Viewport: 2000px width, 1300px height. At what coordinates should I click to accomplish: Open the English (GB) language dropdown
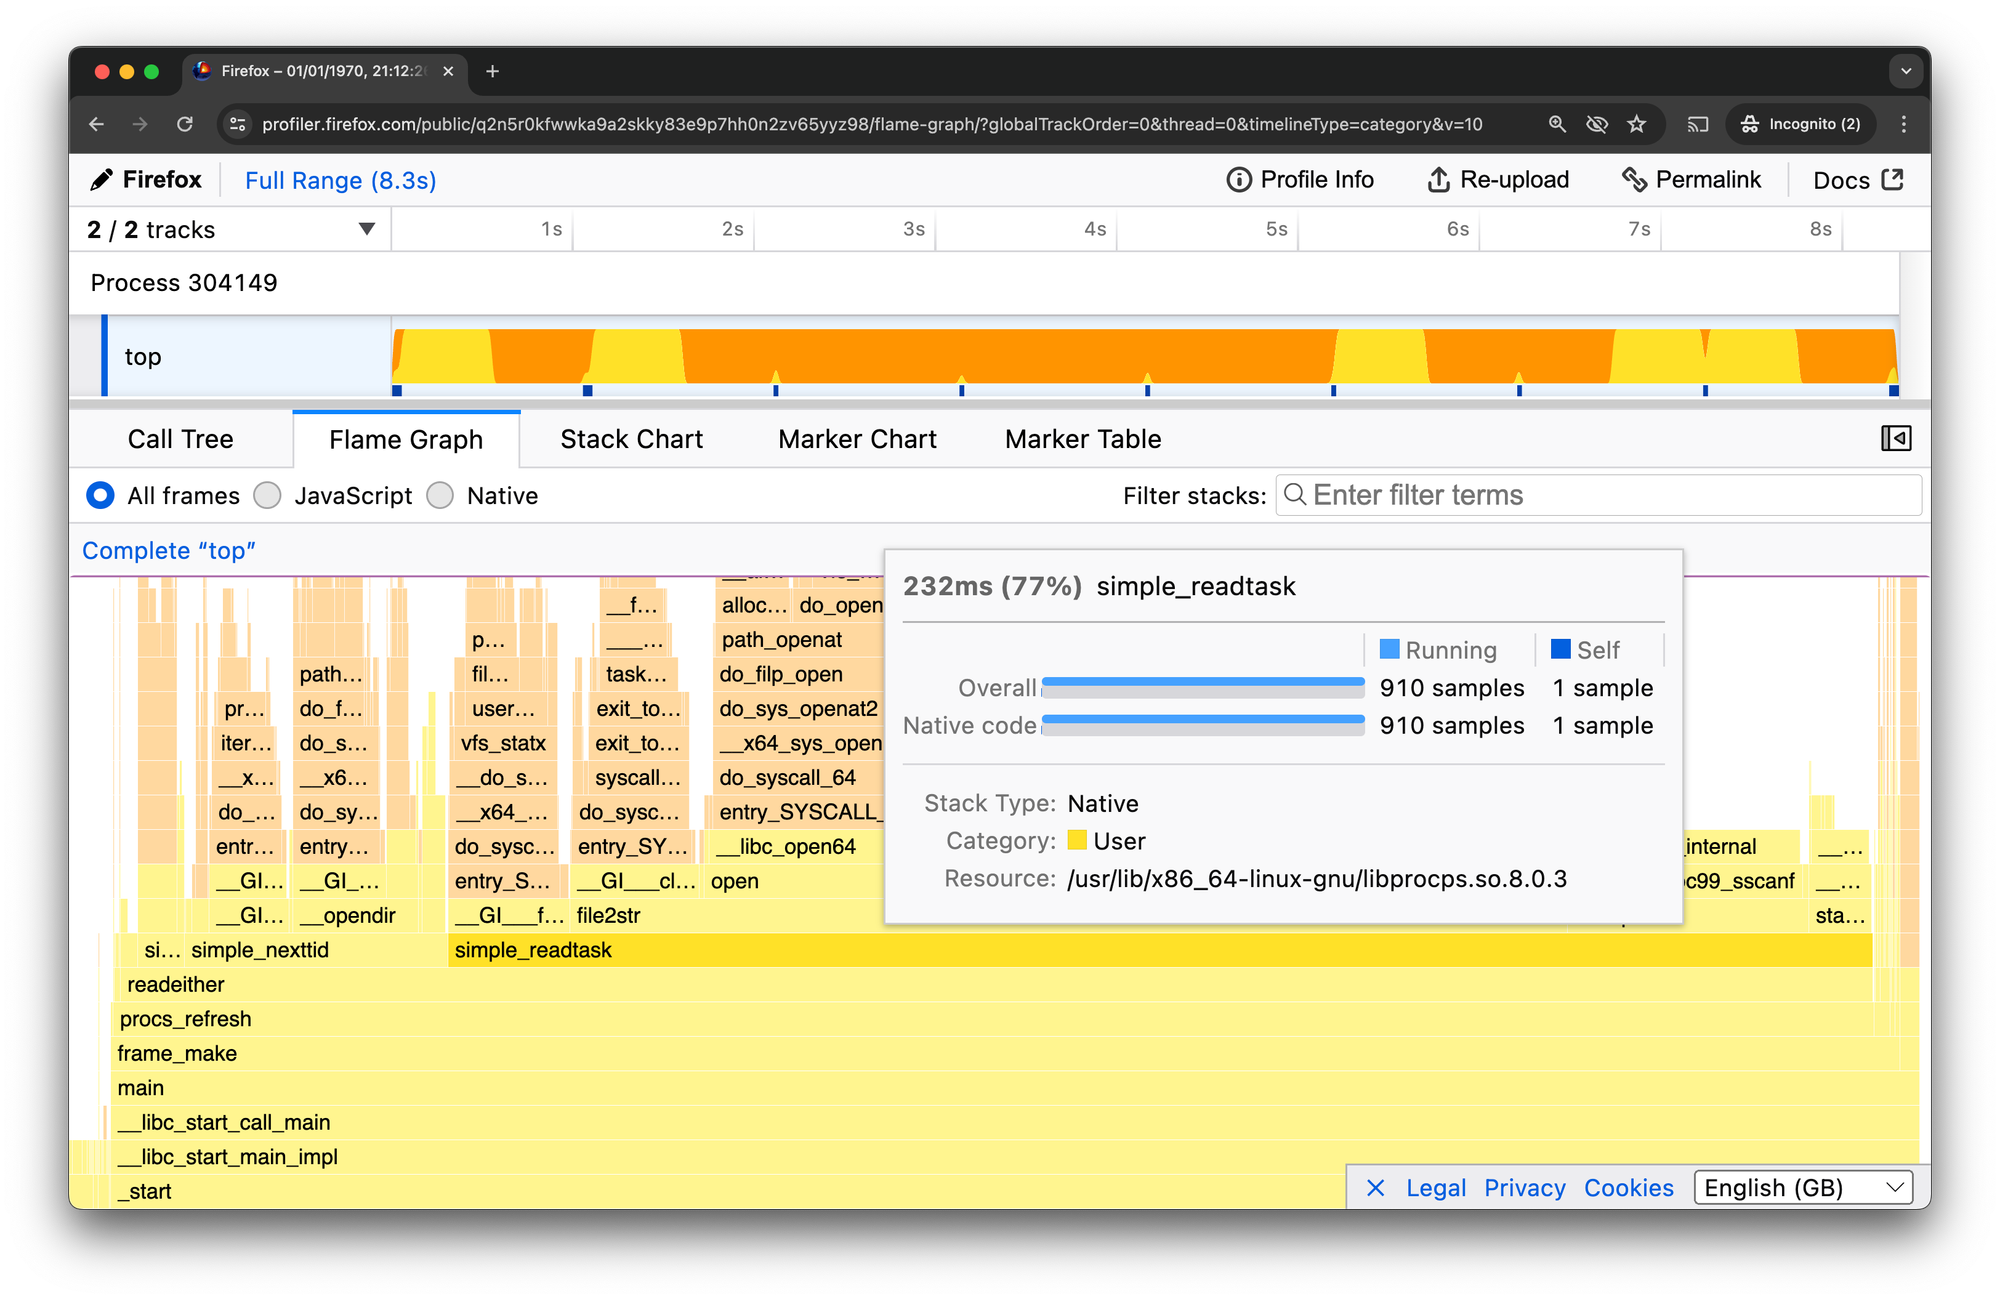coord(1802,1187)
